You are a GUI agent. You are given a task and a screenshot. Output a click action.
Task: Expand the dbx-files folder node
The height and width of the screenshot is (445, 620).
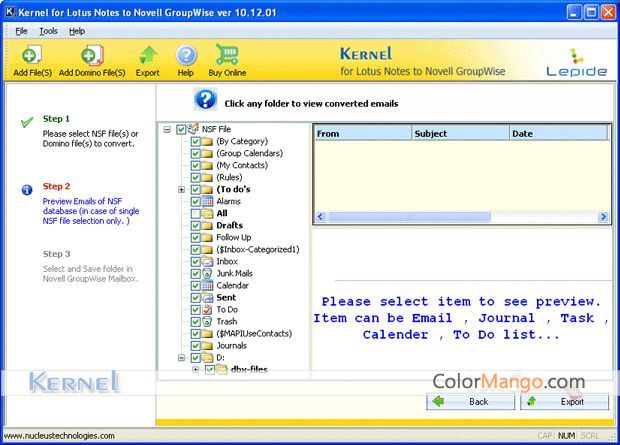point(195,369)
